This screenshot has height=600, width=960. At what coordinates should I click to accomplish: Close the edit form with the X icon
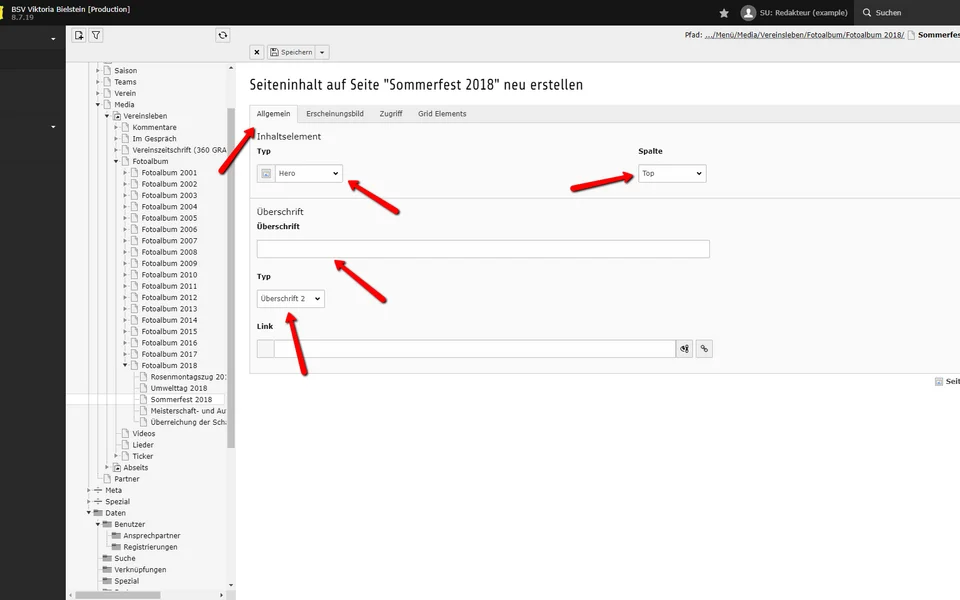[257, 52]
